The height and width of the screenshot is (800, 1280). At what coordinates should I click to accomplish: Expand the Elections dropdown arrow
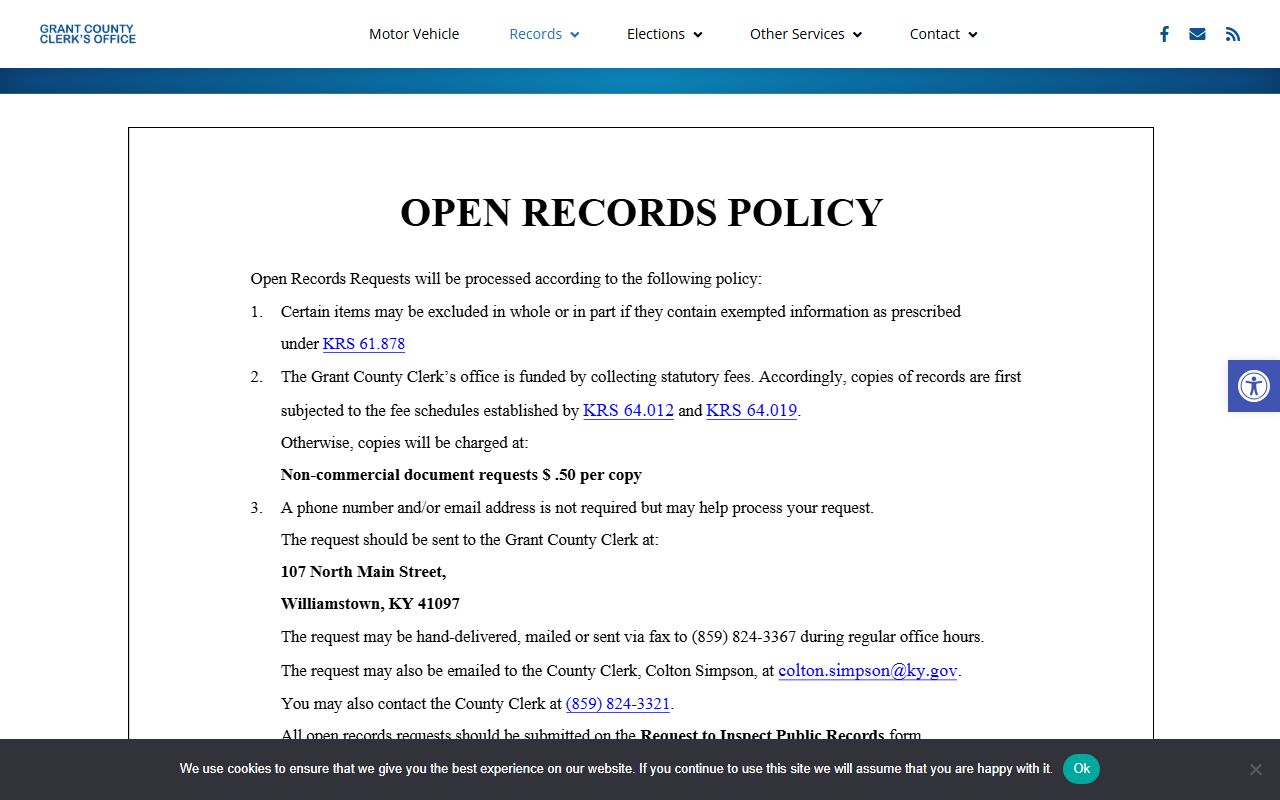698,35
